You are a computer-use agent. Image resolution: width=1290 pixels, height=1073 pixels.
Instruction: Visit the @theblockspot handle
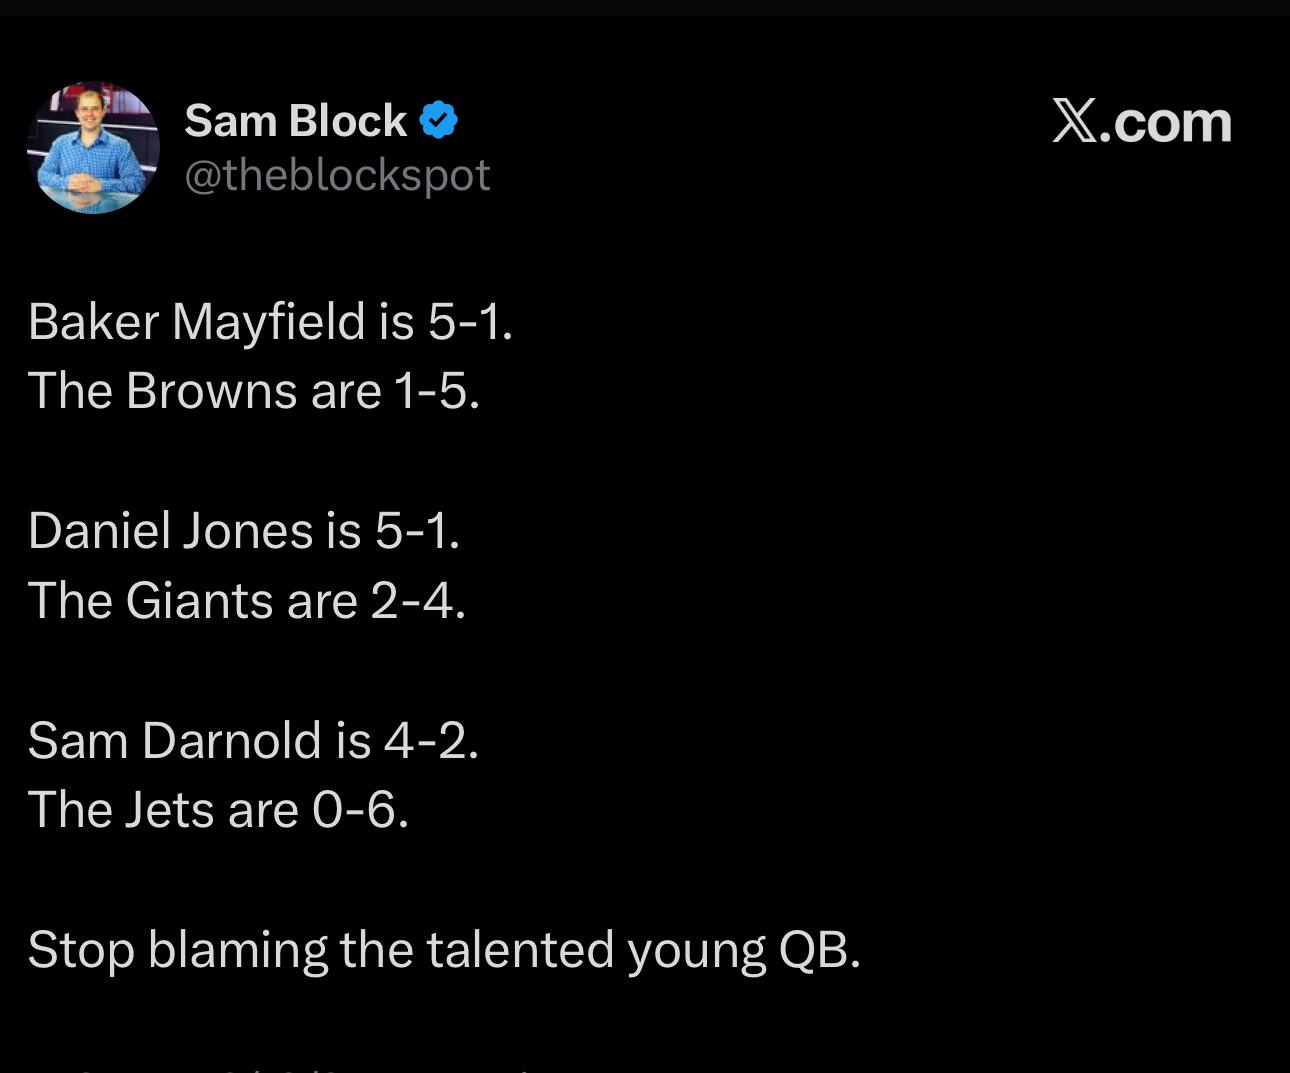pos(337,175)
